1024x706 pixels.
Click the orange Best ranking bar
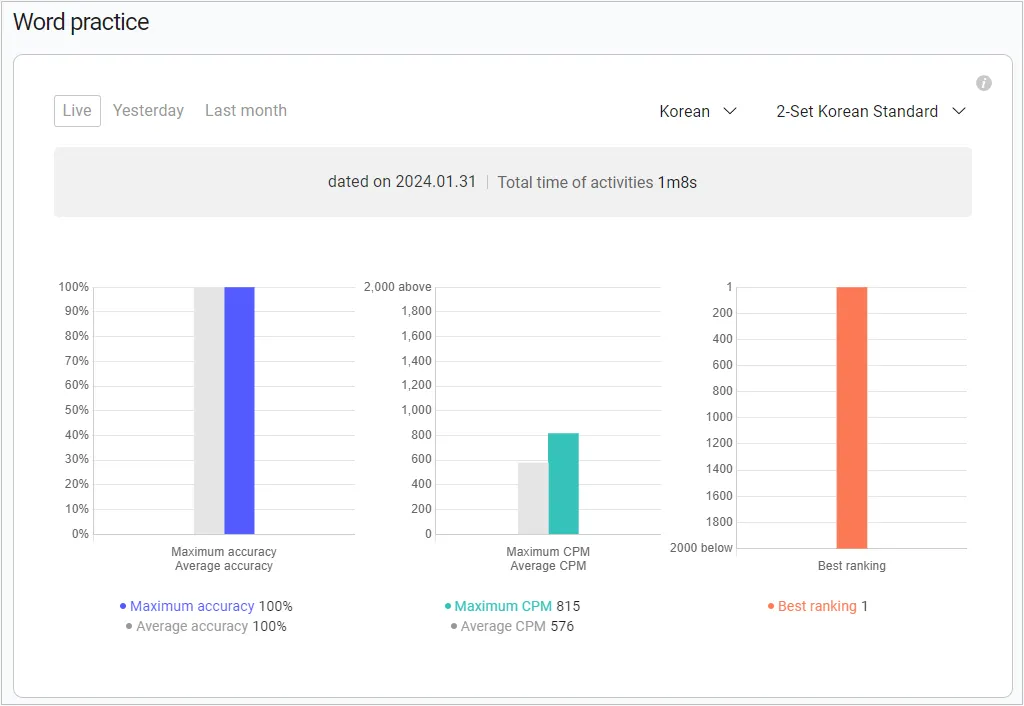[852, 417]
